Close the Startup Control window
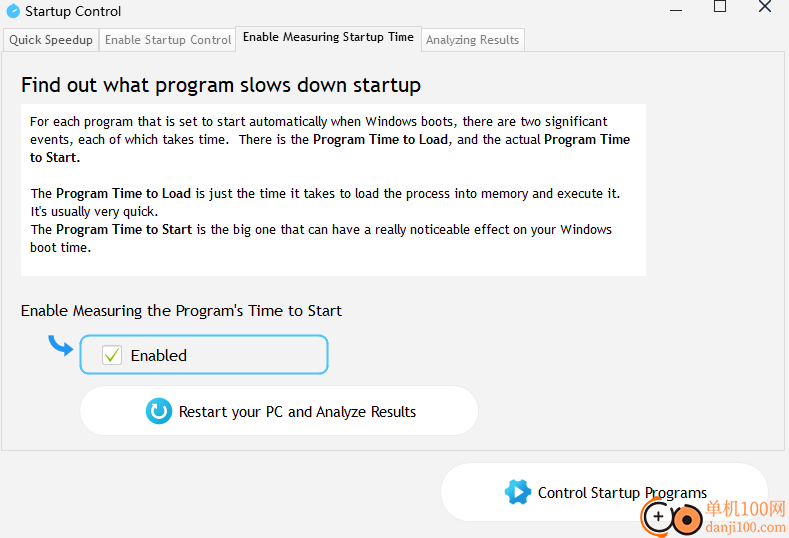The image size is (789, 538). (765, 7)
